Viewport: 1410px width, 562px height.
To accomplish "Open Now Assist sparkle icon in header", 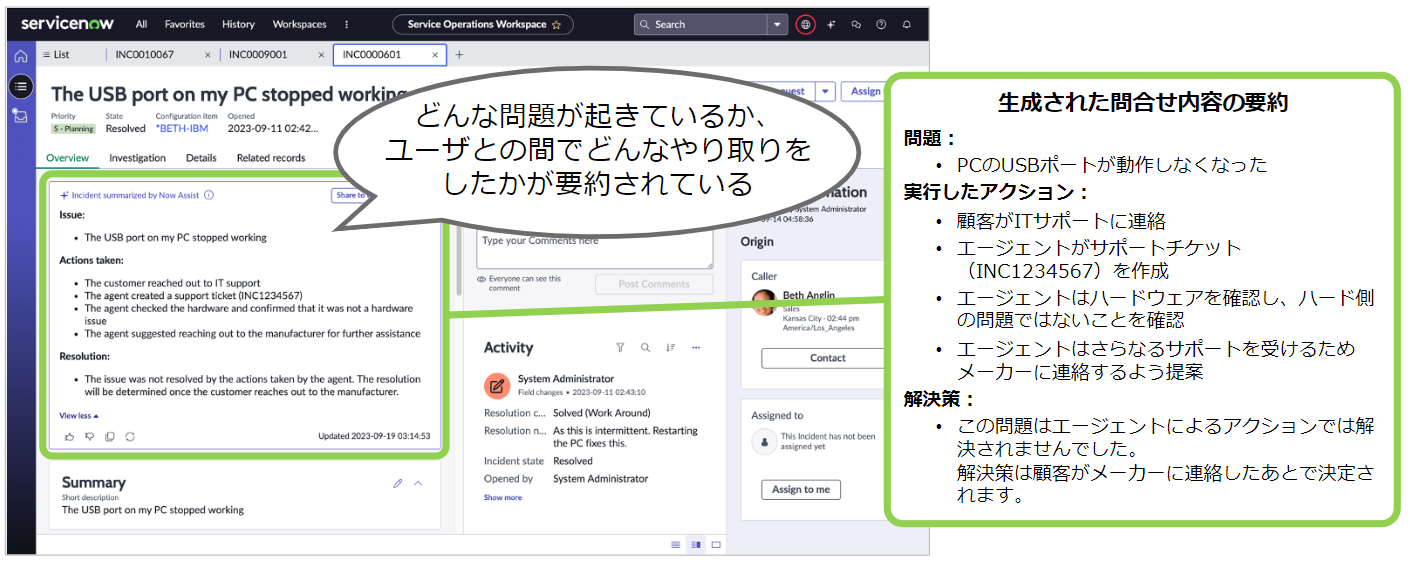I will [x=831, y=24].
